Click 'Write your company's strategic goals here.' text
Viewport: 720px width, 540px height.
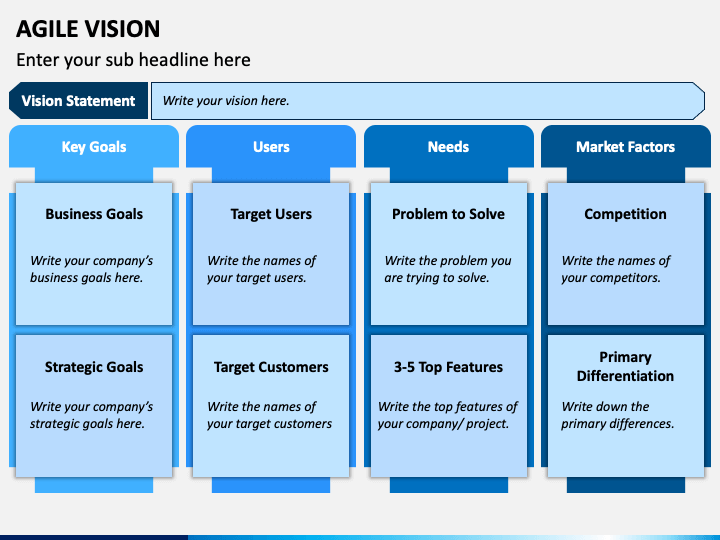(91, 415)
